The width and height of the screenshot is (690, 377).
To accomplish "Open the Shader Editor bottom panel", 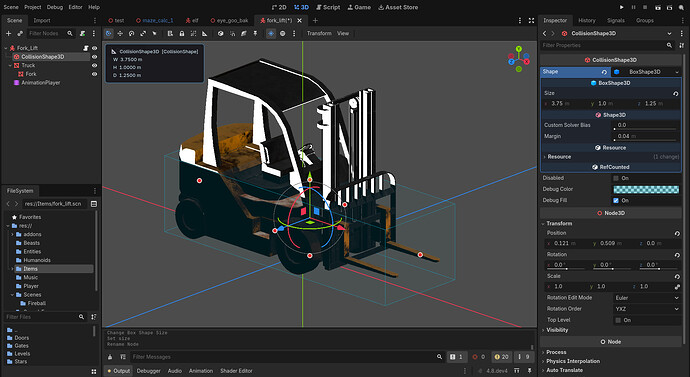I will click(x=236, y=371).
